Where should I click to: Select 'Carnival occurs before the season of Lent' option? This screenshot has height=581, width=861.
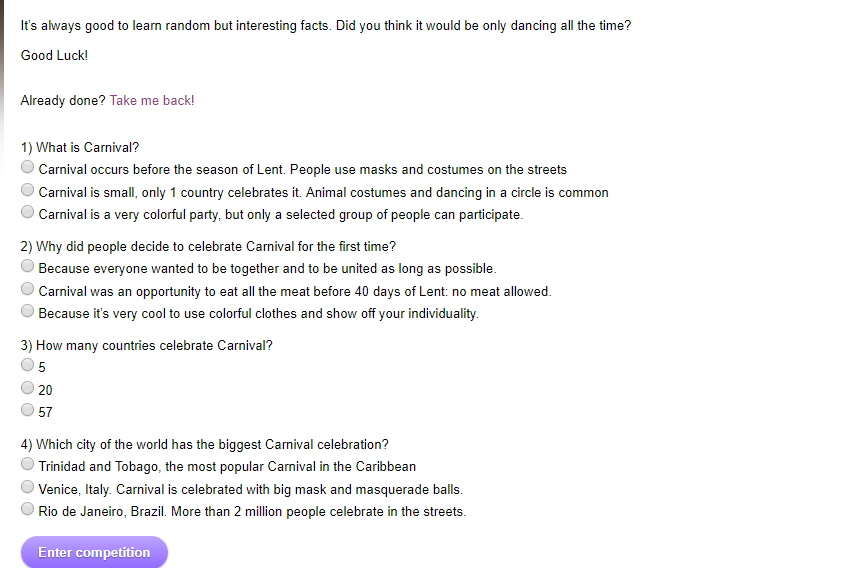click(x=27, y=167)
